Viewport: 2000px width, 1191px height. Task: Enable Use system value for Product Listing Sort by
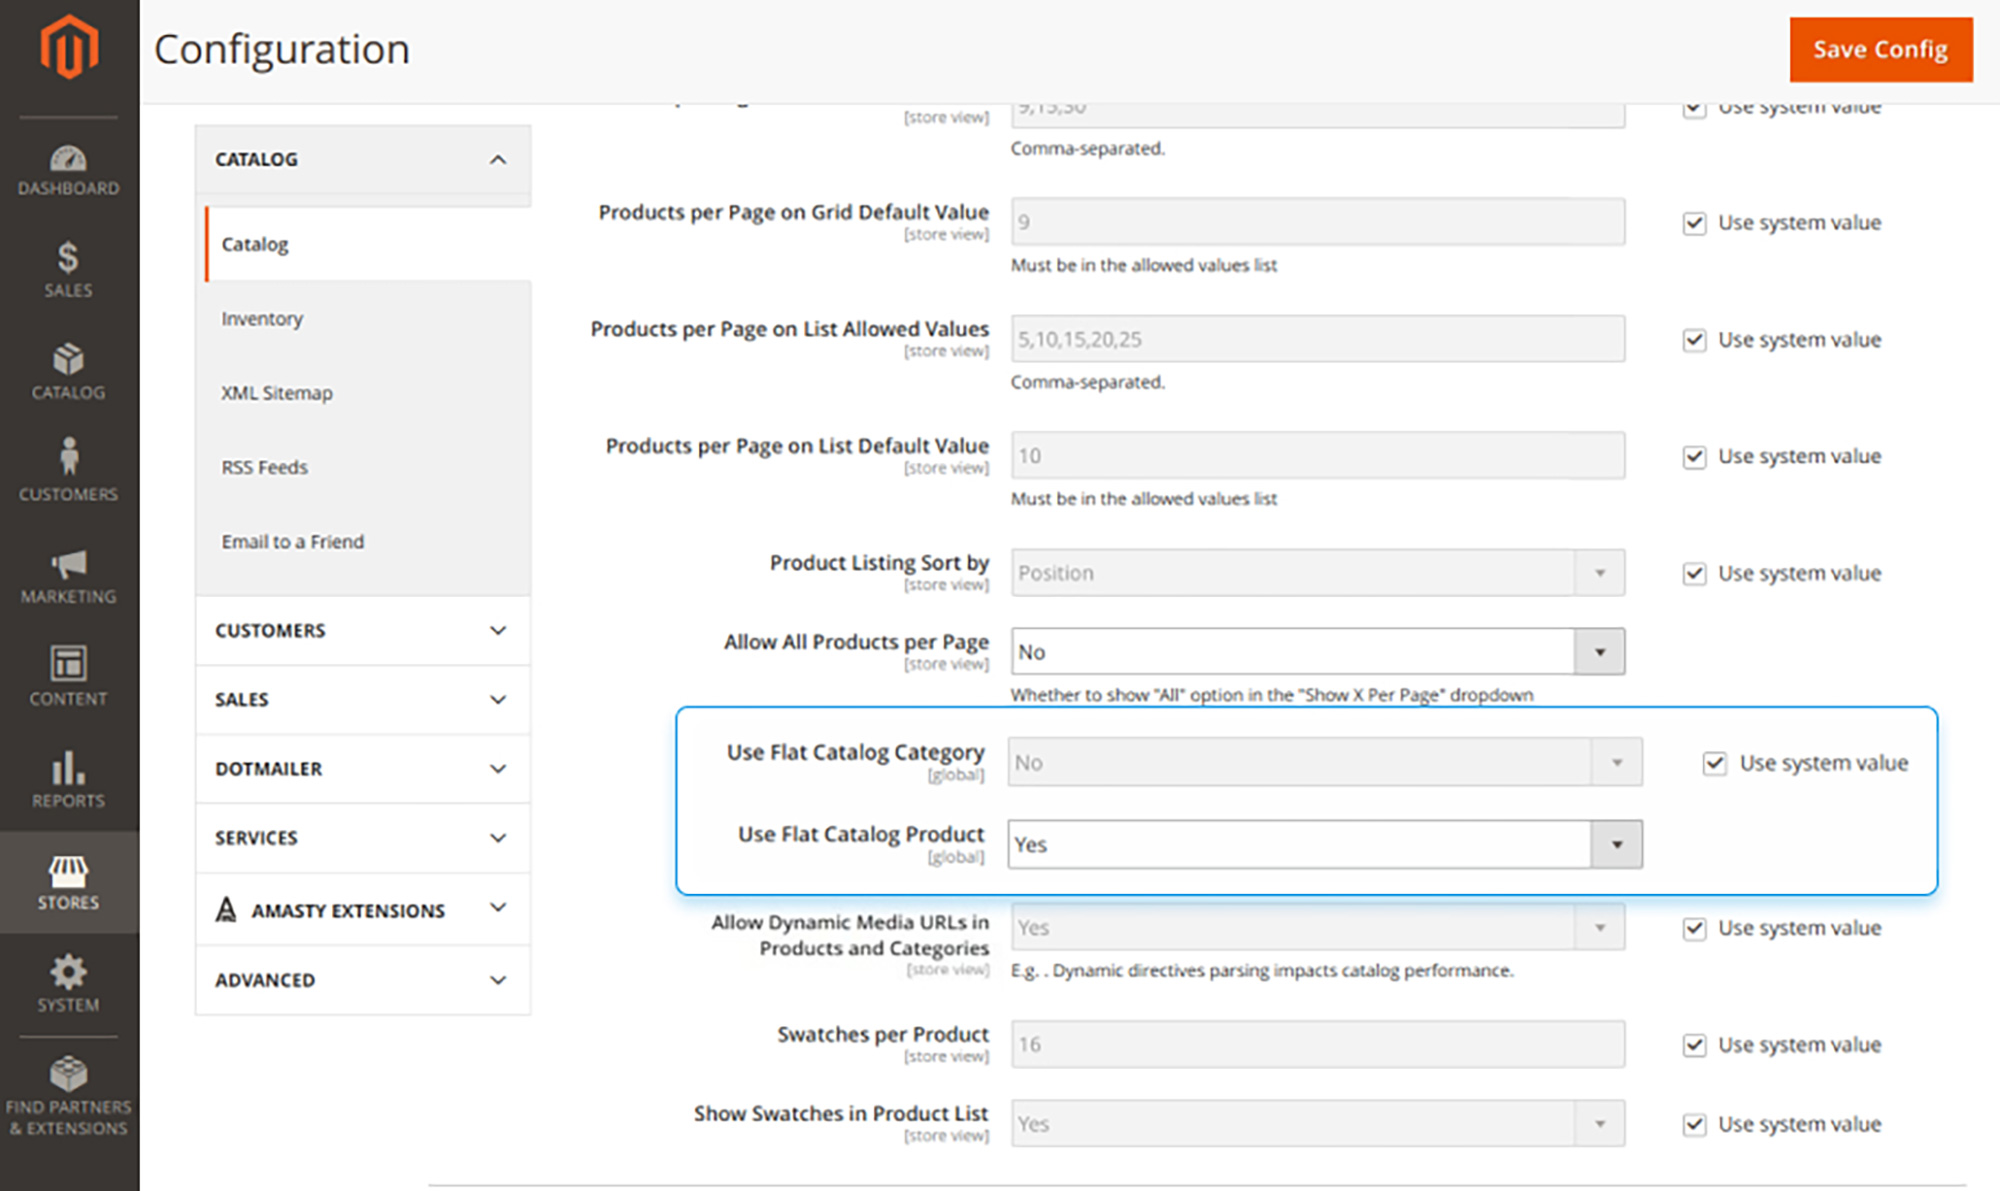(x=1698, y=571)
